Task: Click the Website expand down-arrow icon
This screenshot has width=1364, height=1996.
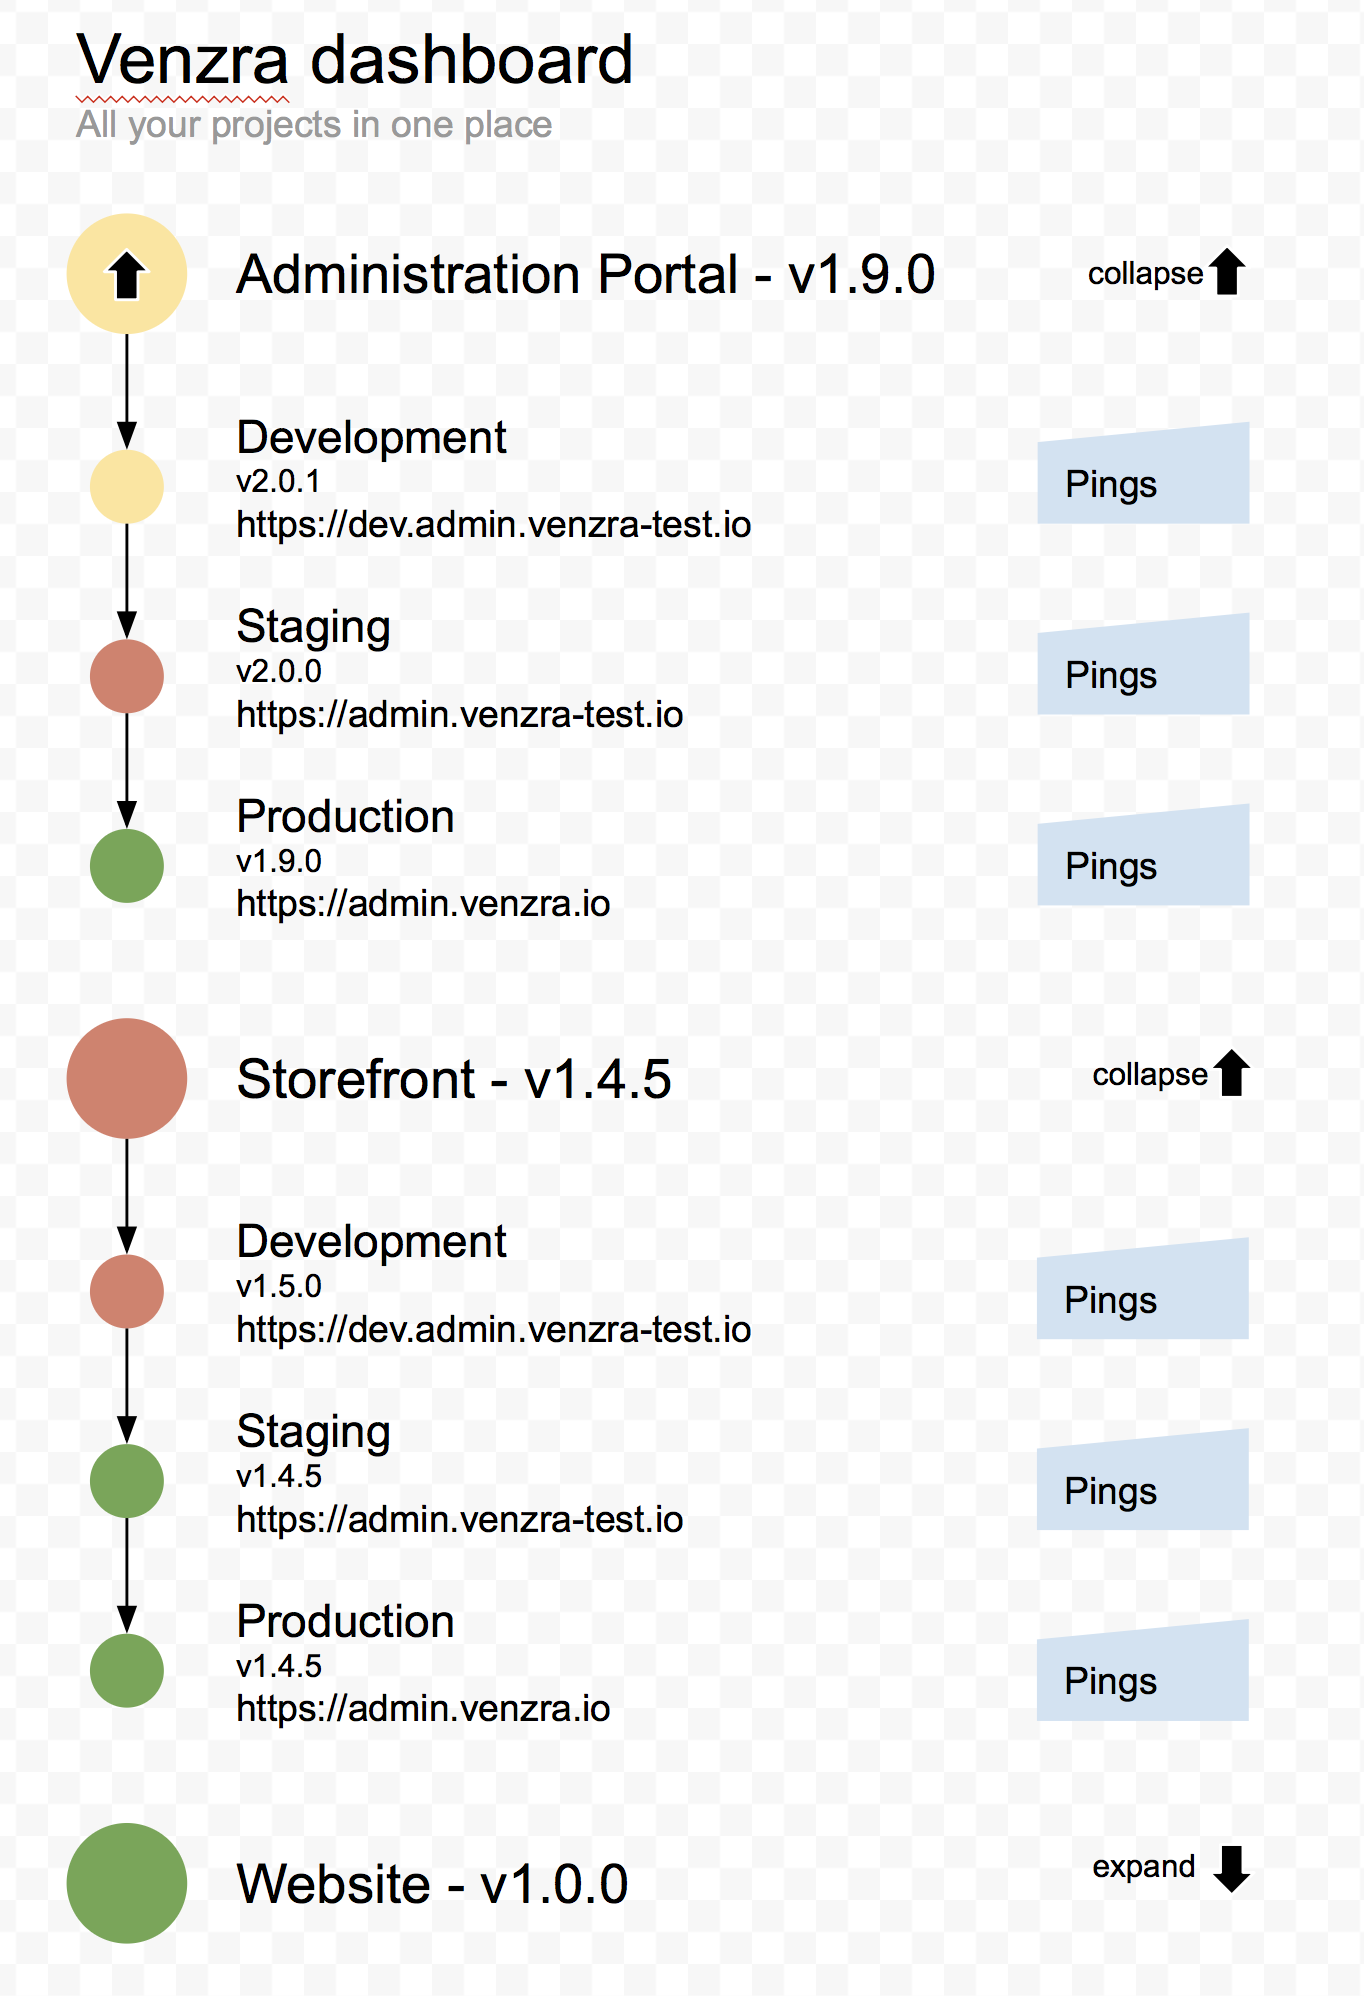Action: 1232,1869
